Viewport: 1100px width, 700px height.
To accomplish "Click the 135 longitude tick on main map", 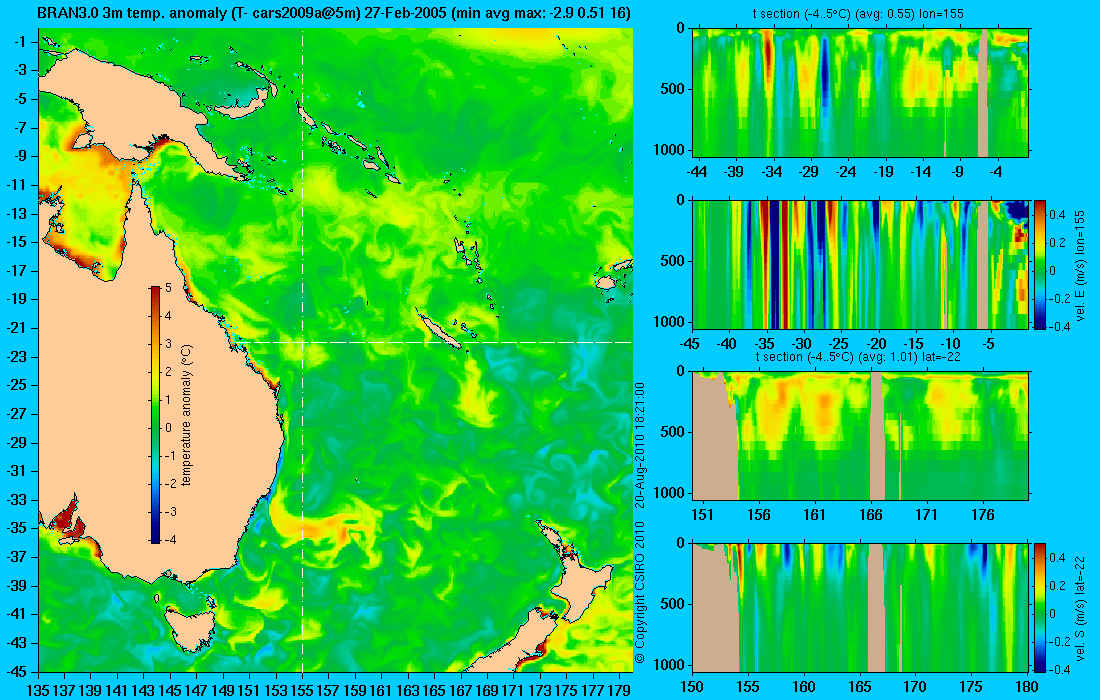I will tap(38, 690).
